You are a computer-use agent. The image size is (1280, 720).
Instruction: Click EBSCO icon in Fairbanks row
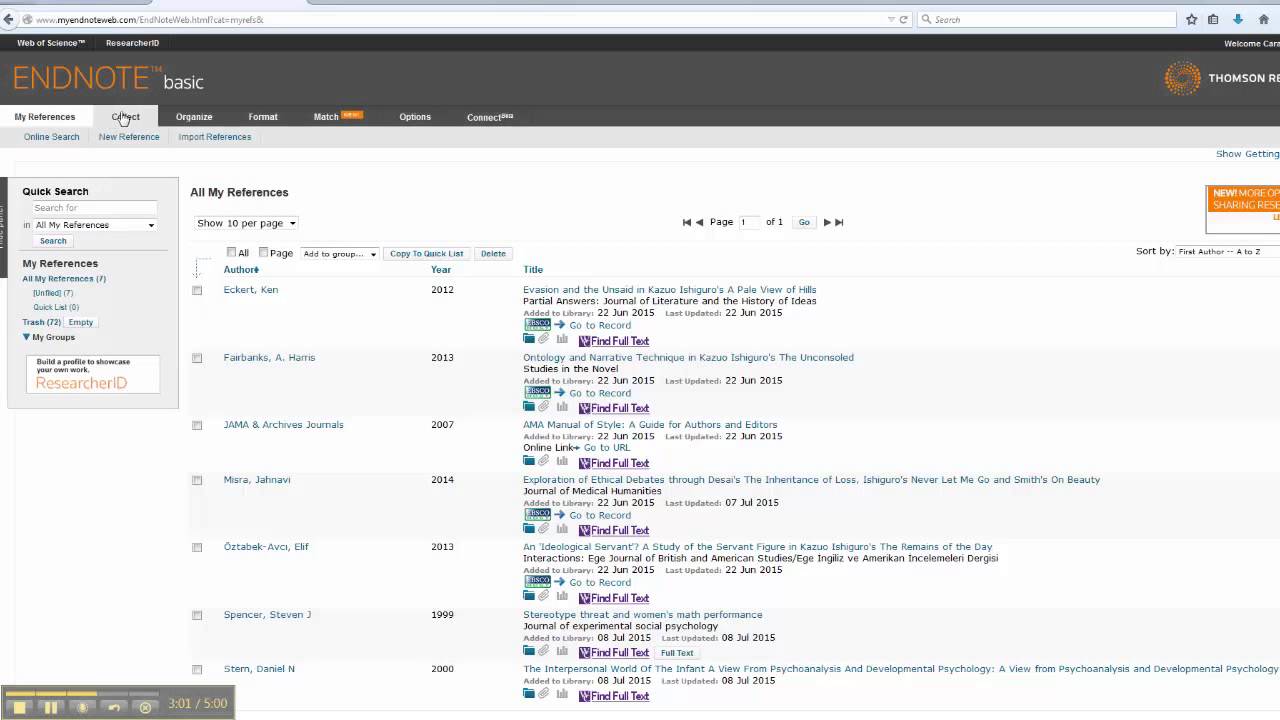click(x=537, y=392)
